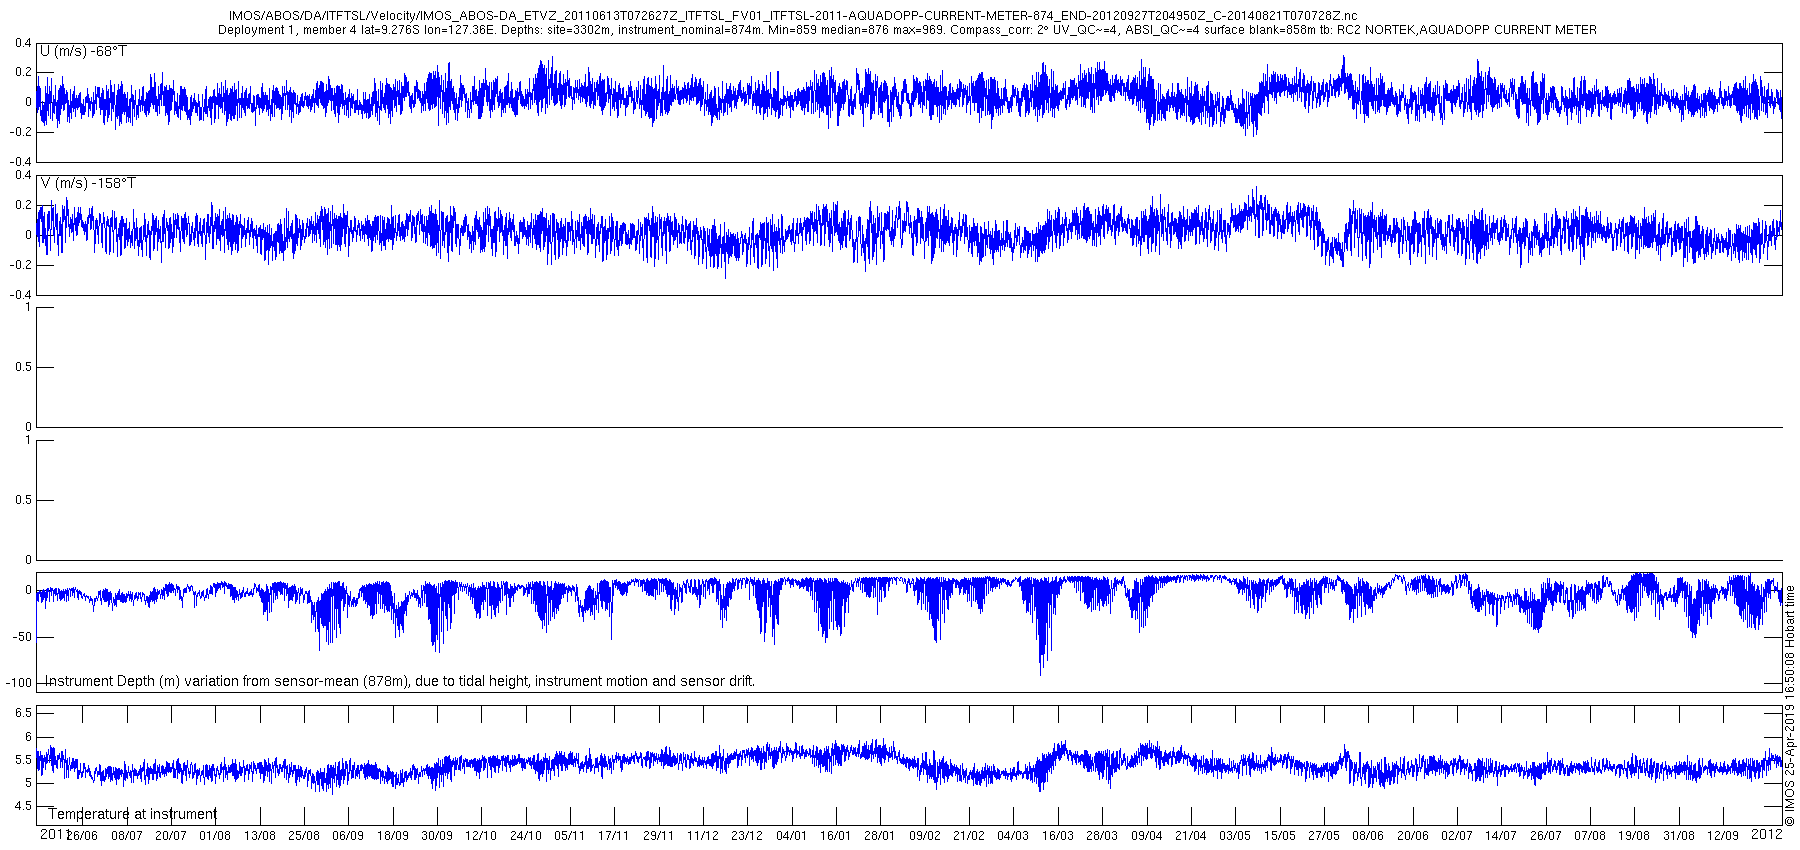Click the 28/01 date tick label
Screen dimensions: 1800x850
pyautogui.click(x=880, y=835)
